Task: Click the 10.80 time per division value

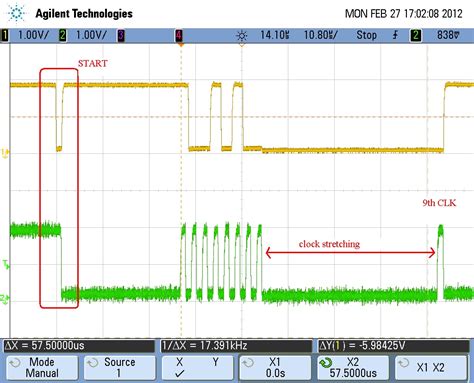Action: tap(321, 35)
